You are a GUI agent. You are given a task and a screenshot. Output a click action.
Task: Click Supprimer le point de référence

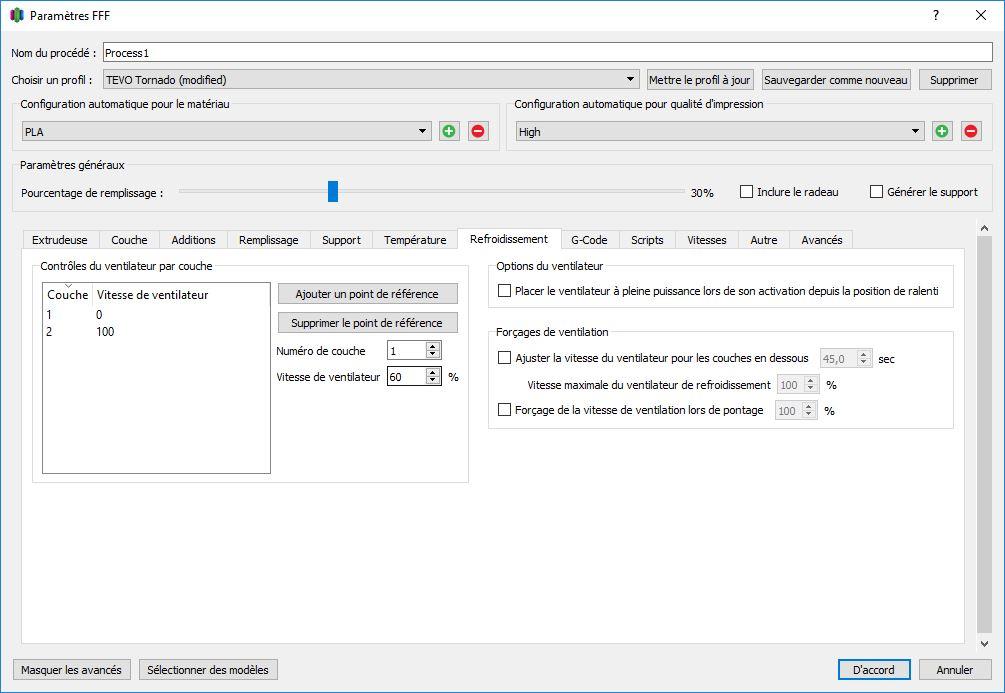pyautogui.click(x=367, y=322)
